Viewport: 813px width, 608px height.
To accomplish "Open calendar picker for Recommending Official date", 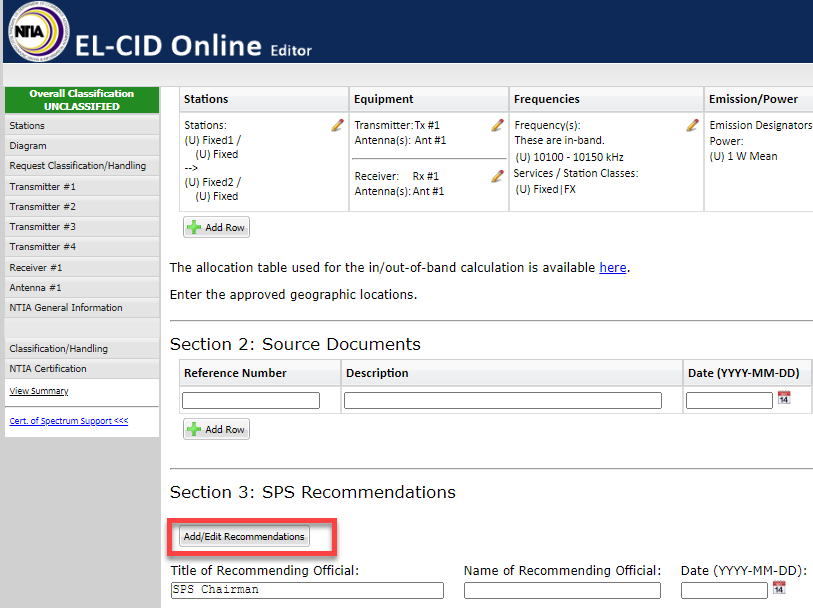I will point(779,587).
